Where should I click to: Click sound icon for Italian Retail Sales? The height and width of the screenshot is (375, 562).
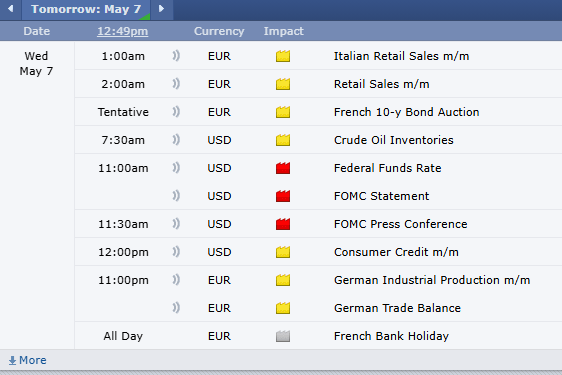point(176,56)
